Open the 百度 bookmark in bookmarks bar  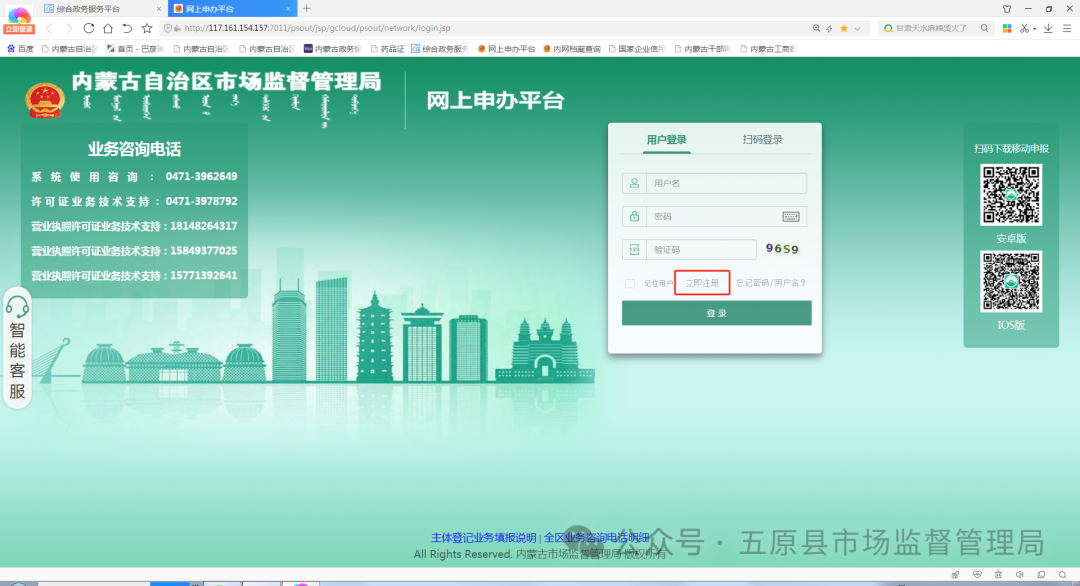point(20,47)
